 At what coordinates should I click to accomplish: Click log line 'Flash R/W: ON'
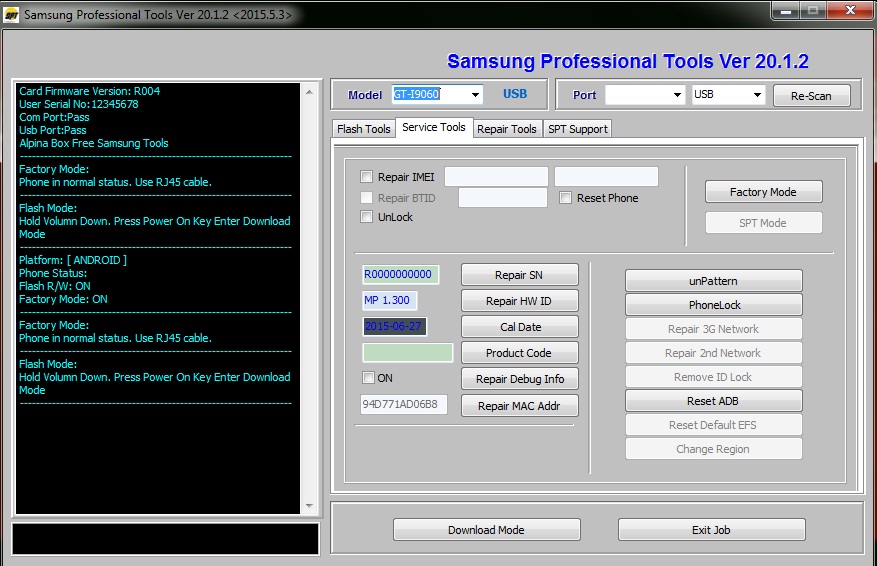click(x=55, y=286)
